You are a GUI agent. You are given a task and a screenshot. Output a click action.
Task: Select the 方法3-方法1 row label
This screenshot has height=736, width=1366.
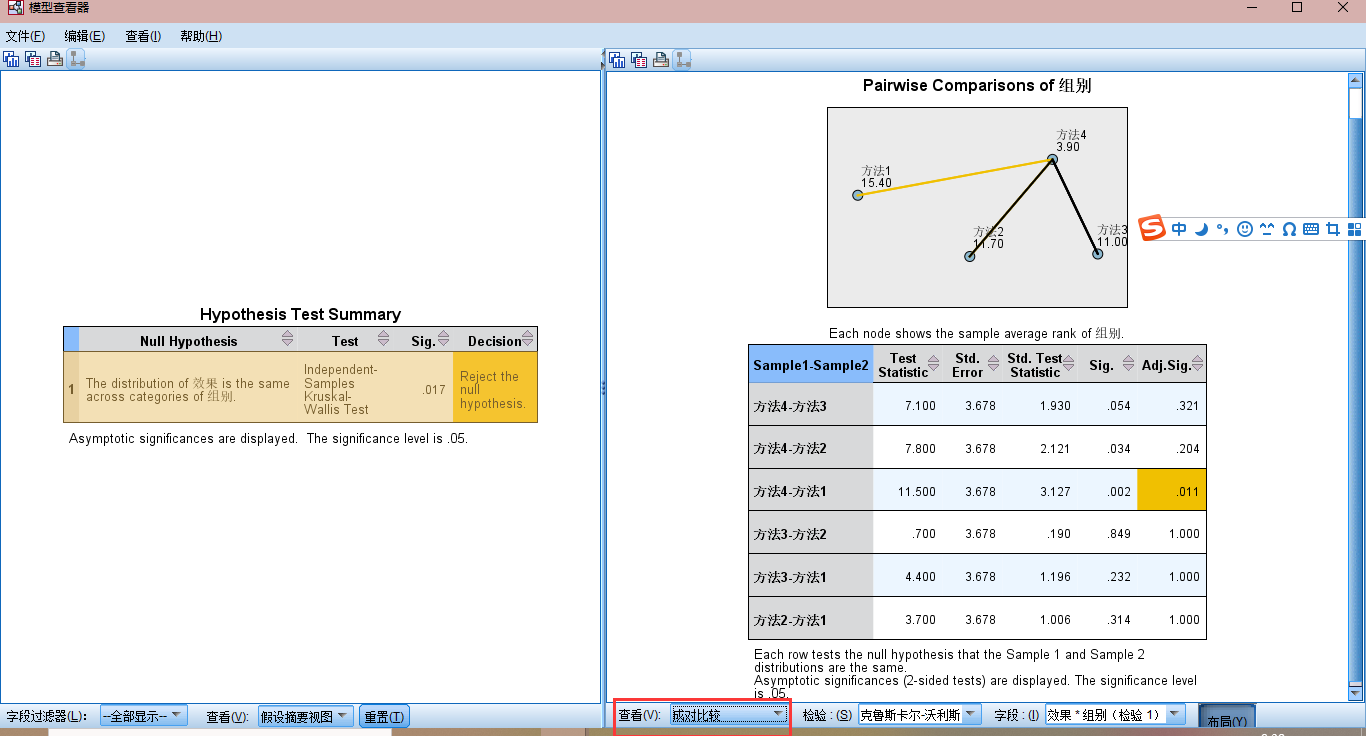coord(810,577)
